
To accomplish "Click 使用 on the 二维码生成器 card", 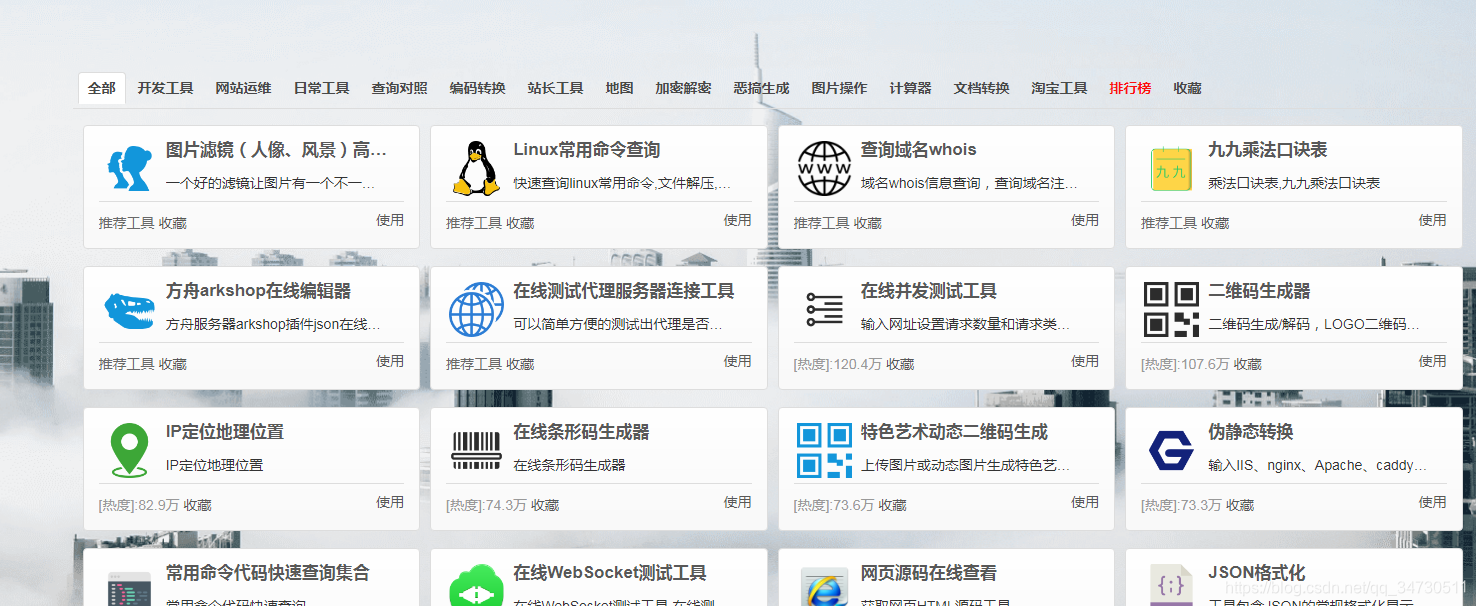I will [x=1433, y=361].
